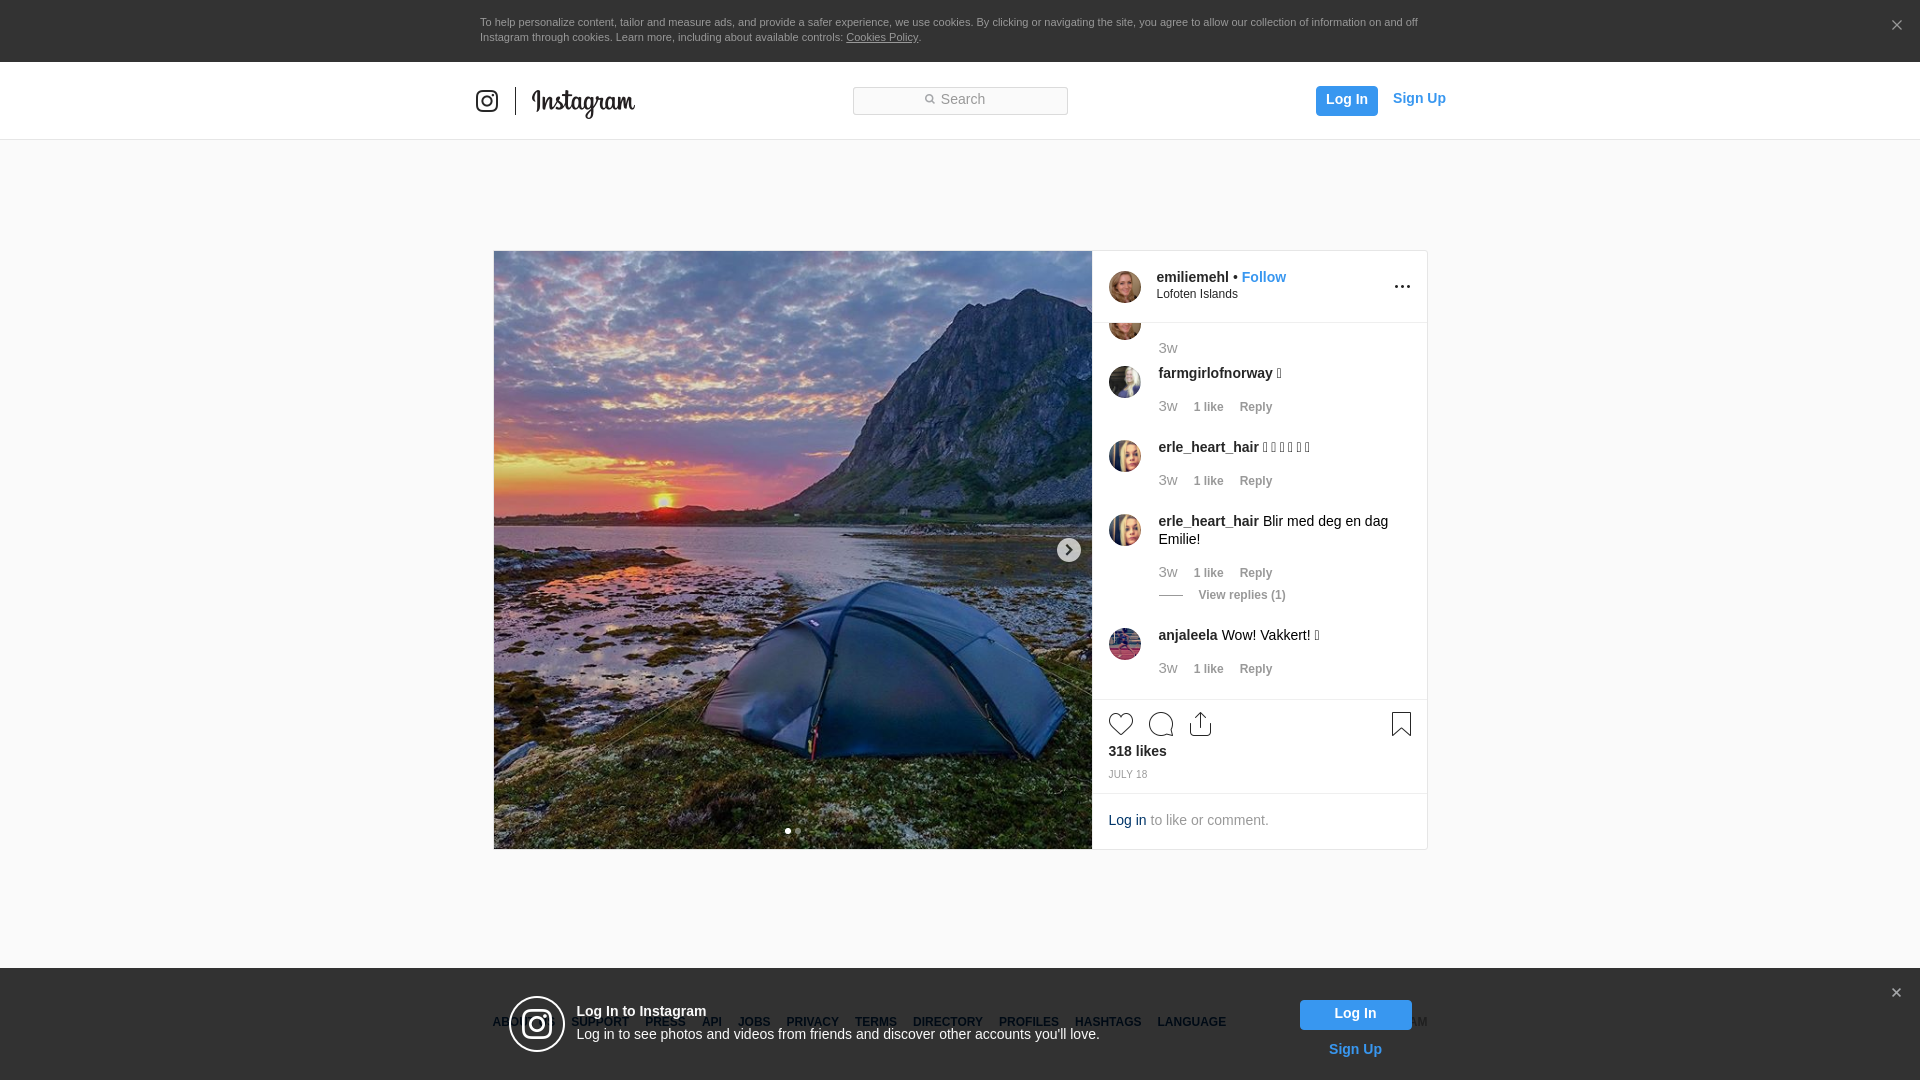Open the DIRECTORY footer link
Image resolution: width=1920 pixels, height=1080 pixels.
coord(948,1022)
